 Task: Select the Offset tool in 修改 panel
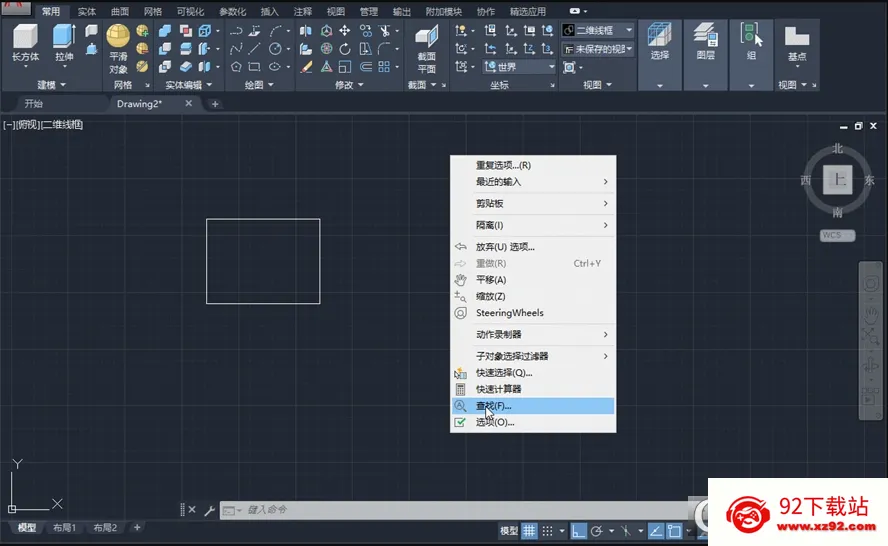366,67
